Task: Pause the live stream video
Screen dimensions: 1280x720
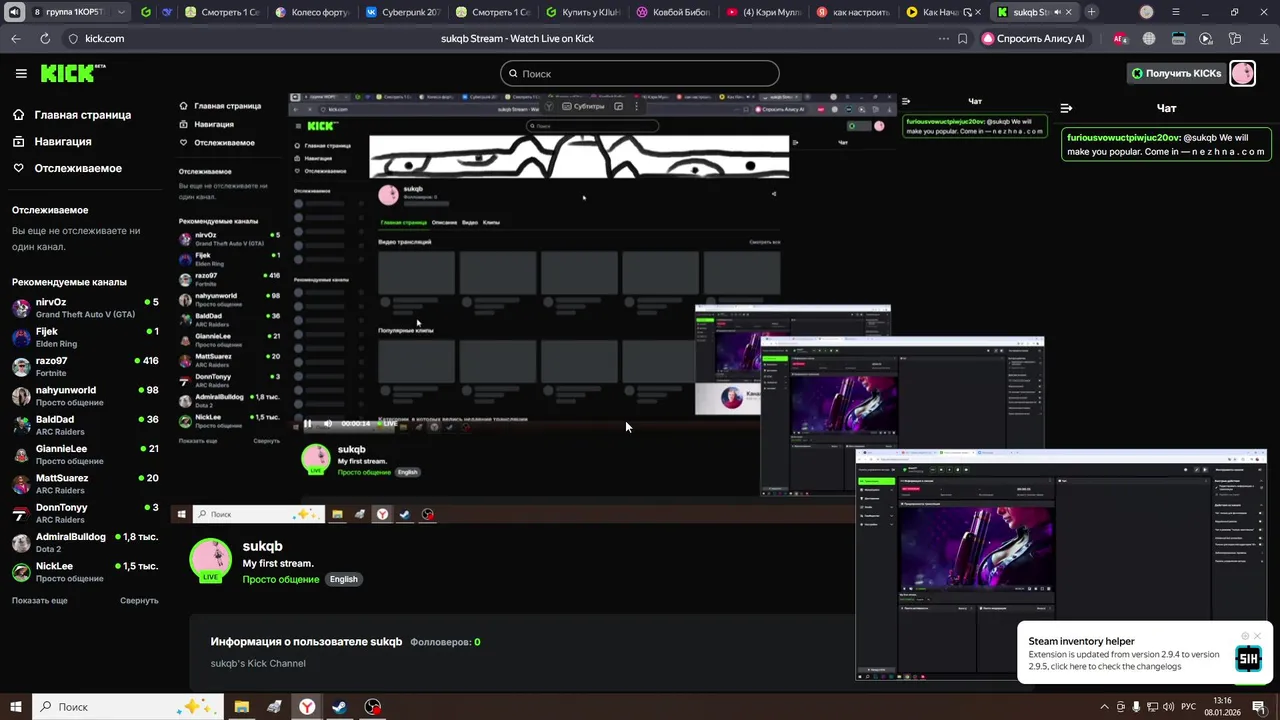Action: click(307, 424)
